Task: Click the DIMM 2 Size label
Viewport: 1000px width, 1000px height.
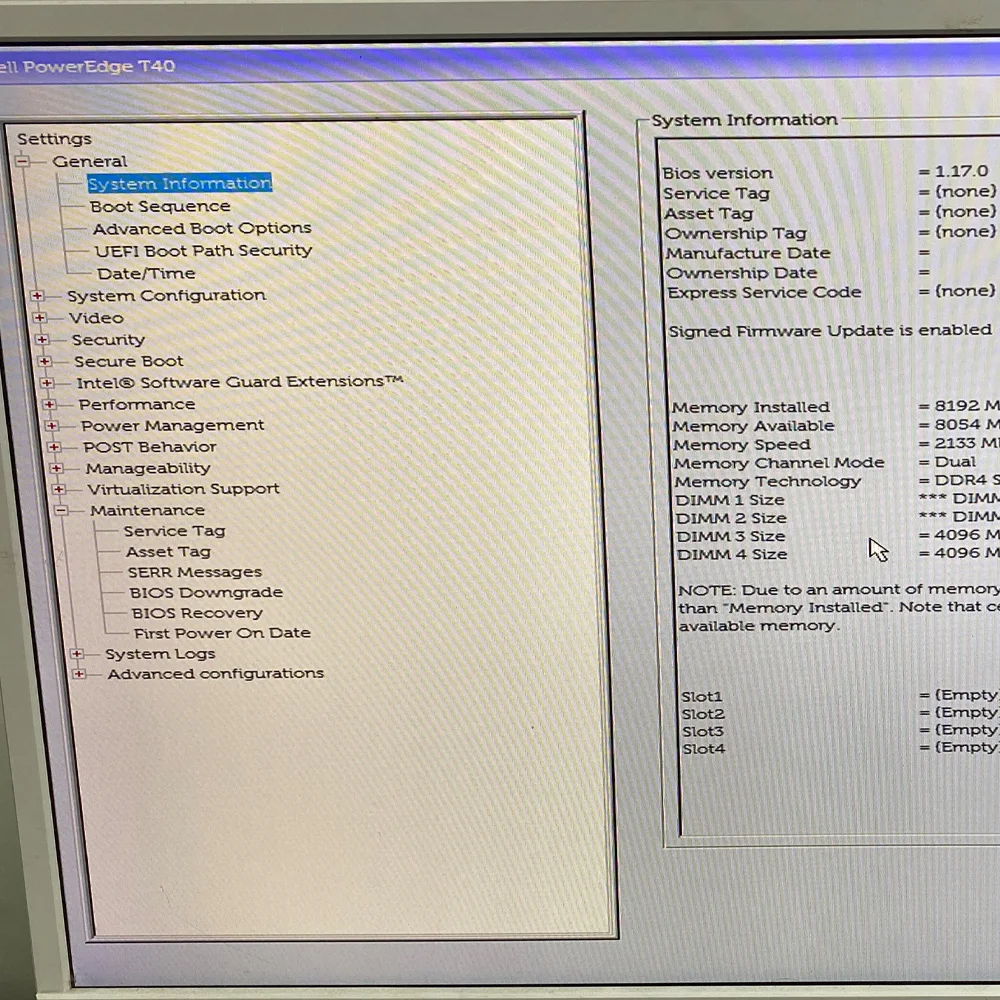Action: tap(731, 518)
